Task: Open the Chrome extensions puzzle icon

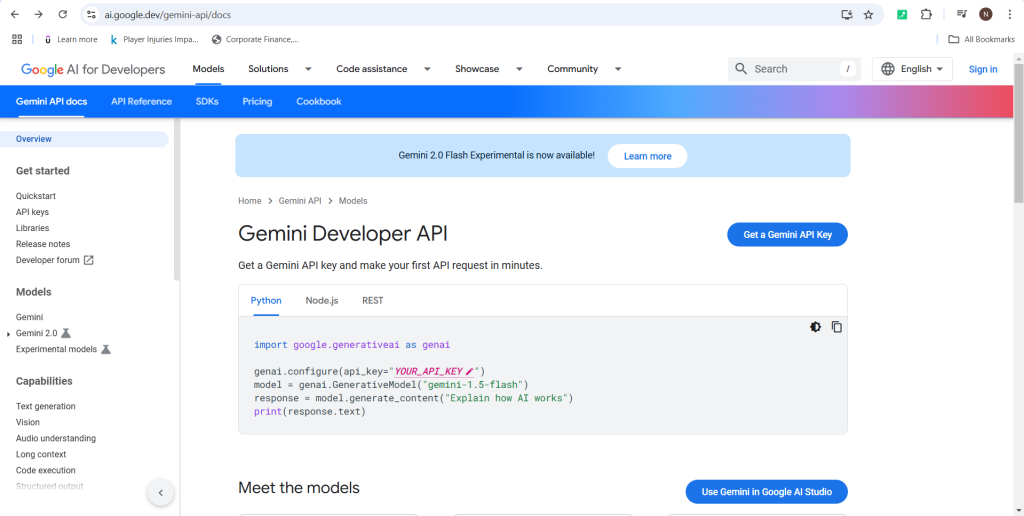Action: 926,14
